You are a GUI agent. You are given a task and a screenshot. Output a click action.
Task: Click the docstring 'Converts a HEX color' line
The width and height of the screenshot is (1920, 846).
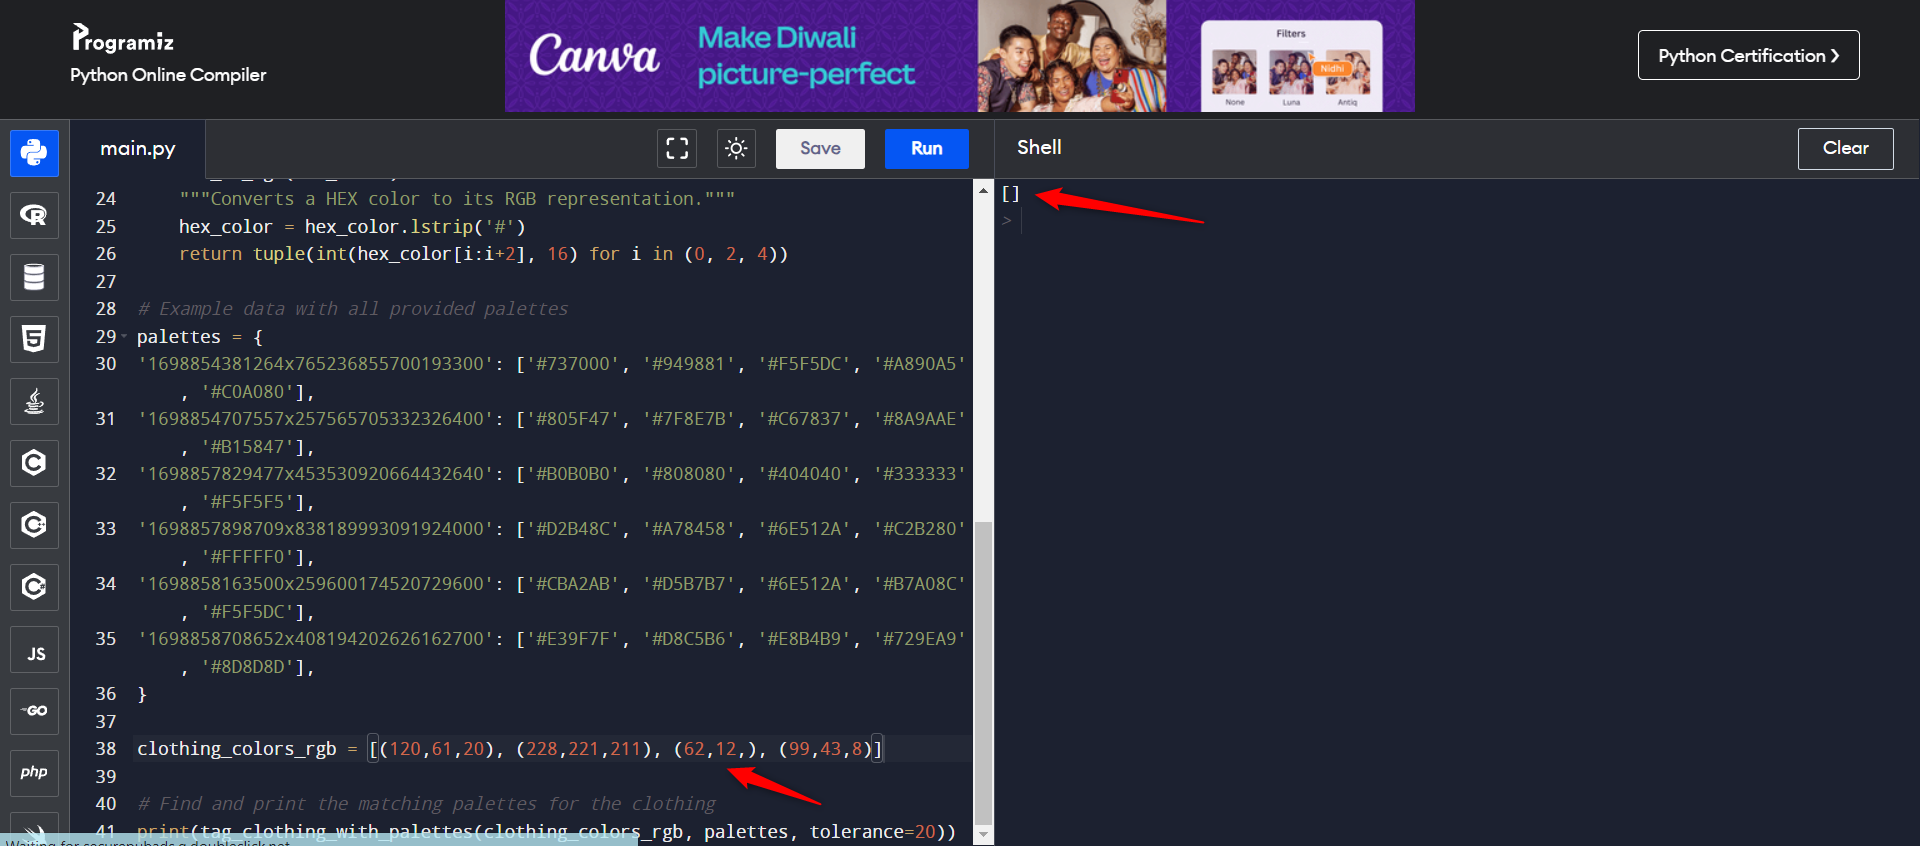tap(457, 199)
